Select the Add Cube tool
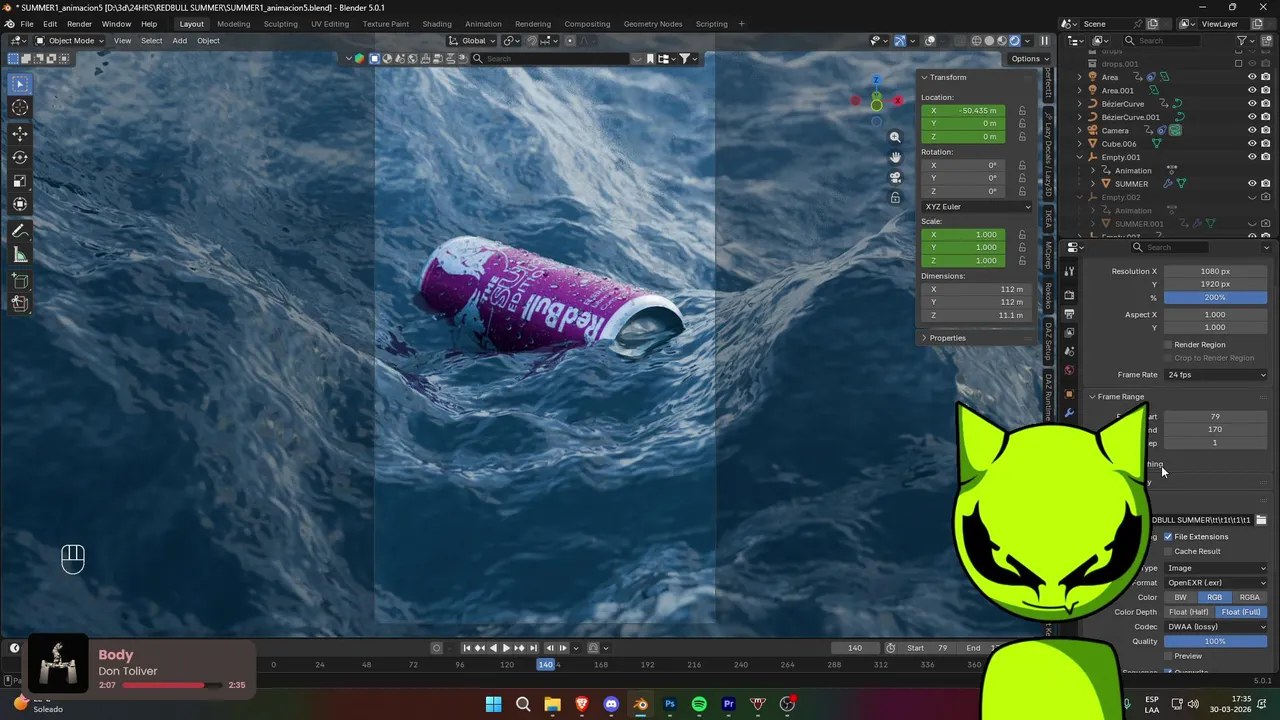This screenshot has height=720, width=1280. point(20,281)
